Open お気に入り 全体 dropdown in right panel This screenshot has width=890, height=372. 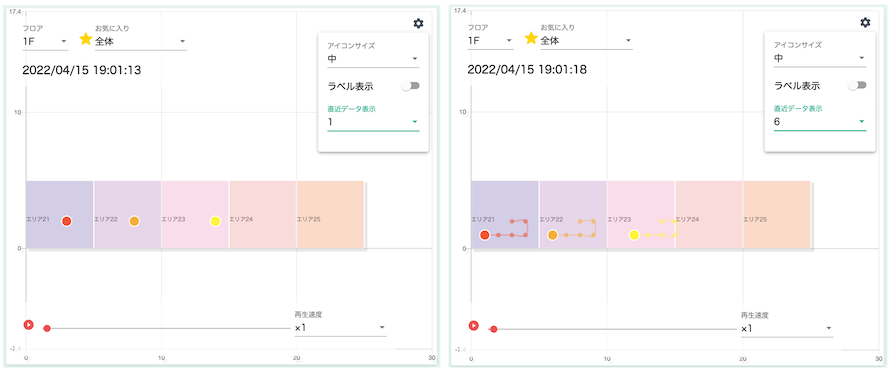[x=586, y=40]
